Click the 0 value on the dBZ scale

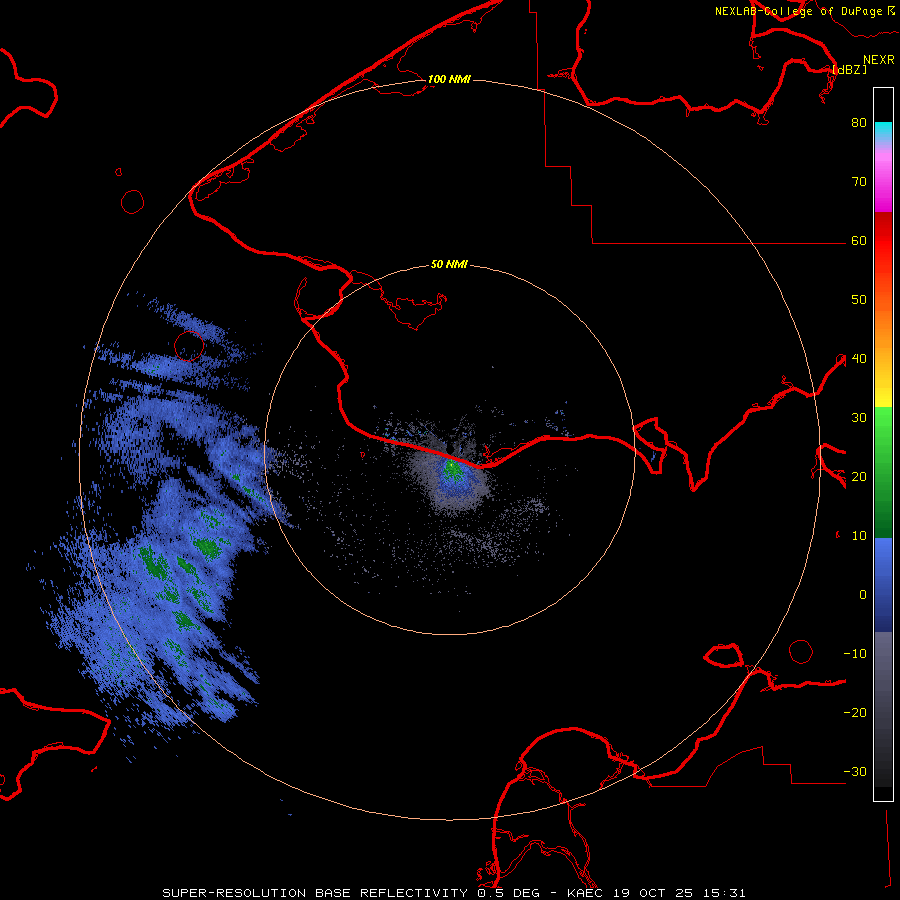coord(863,595)
